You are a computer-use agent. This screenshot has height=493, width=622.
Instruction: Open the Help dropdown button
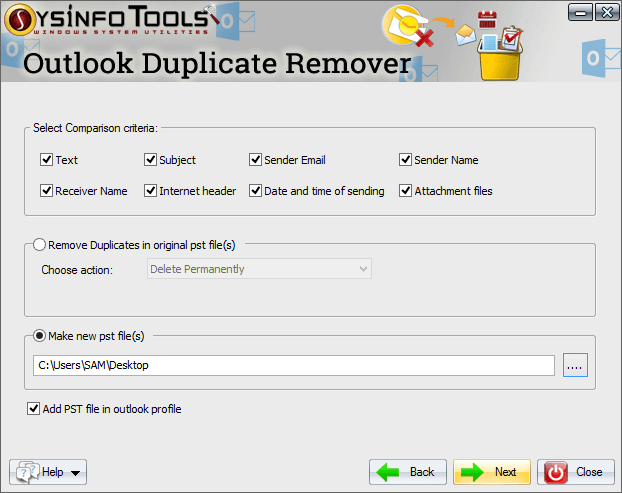[x=48, y=472]
